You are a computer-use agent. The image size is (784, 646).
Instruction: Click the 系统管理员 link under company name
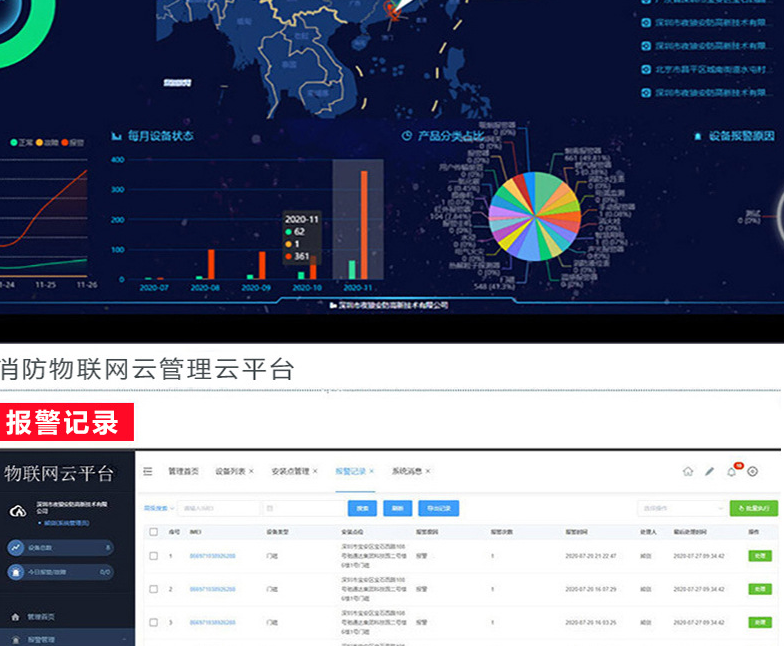click(66, 523)
